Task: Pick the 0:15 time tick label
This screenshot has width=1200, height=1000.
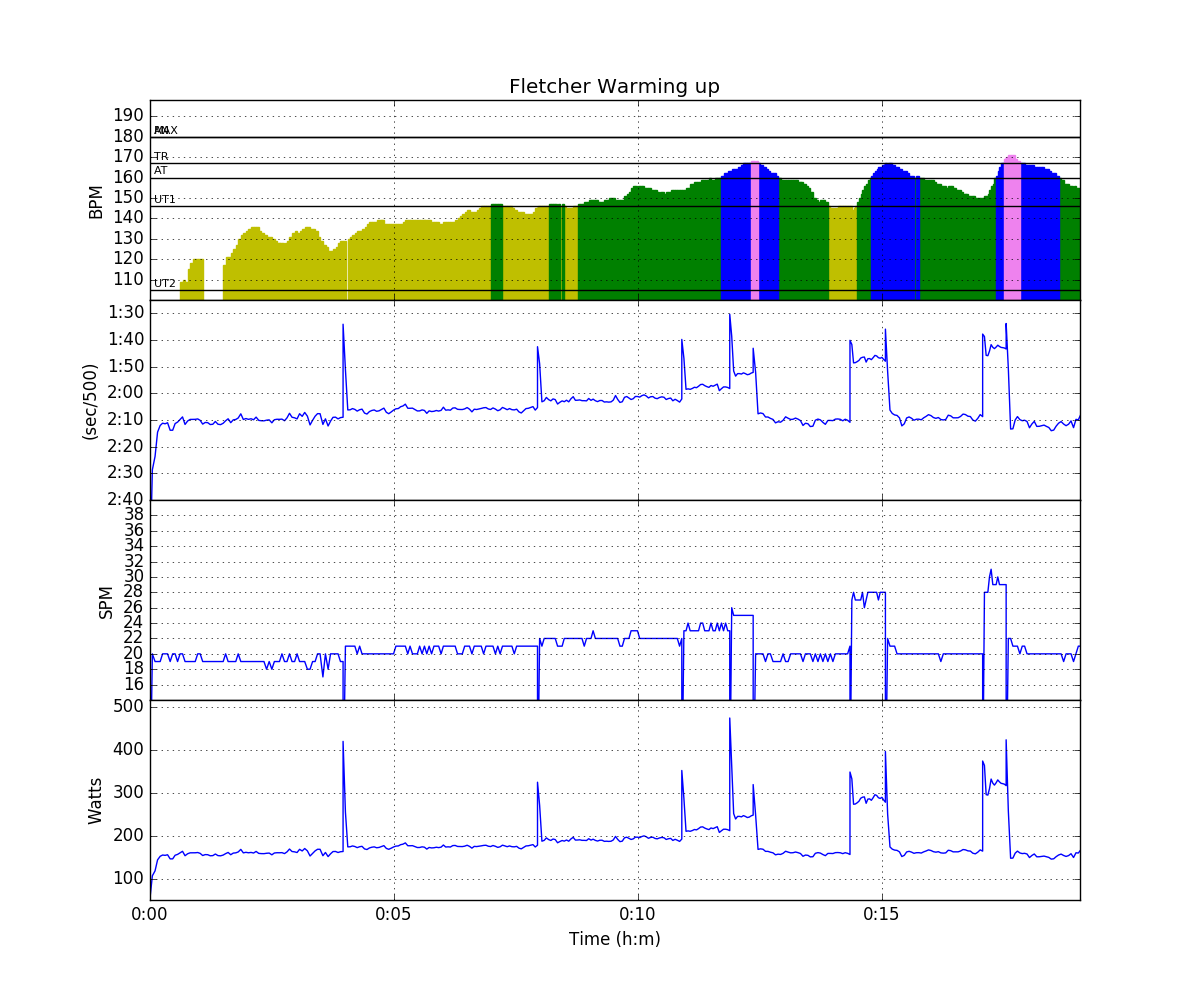Action: coord(882,914)
